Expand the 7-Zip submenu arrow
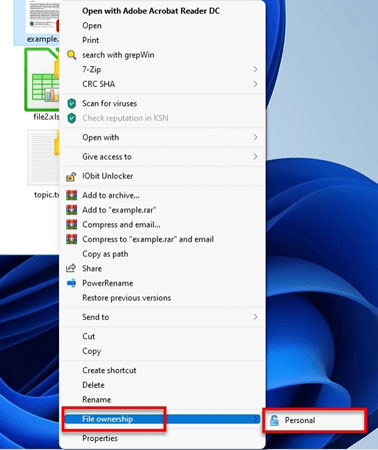This screenshot has width=378, height=450. click(255, 69)
